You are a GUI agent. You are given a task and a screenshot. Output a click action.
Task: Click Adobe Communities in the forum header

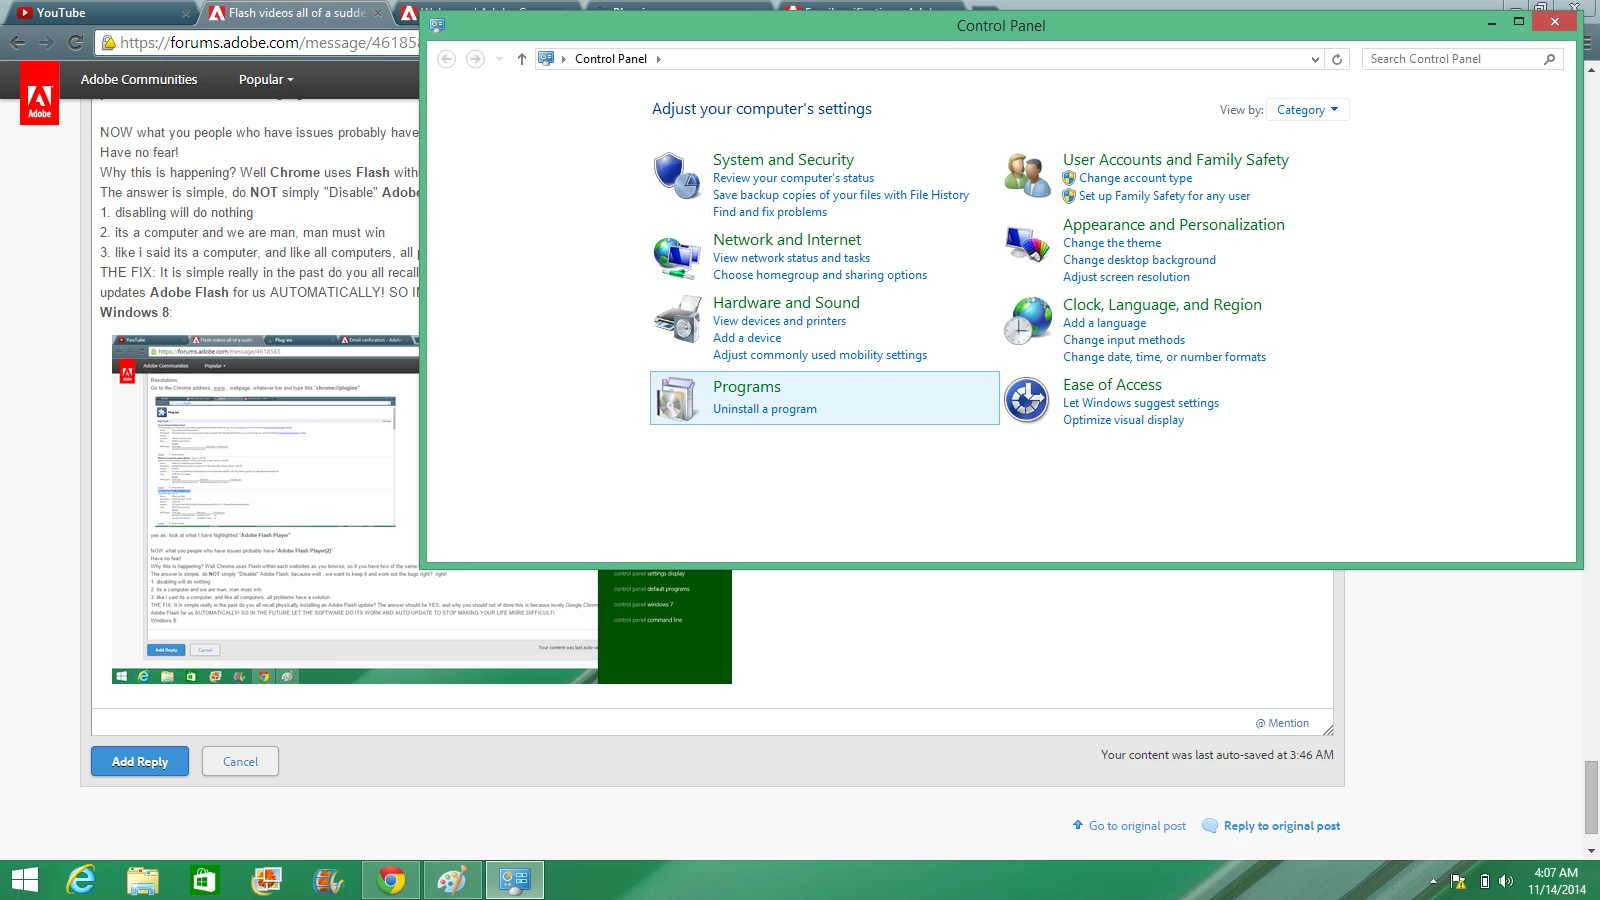139,80
